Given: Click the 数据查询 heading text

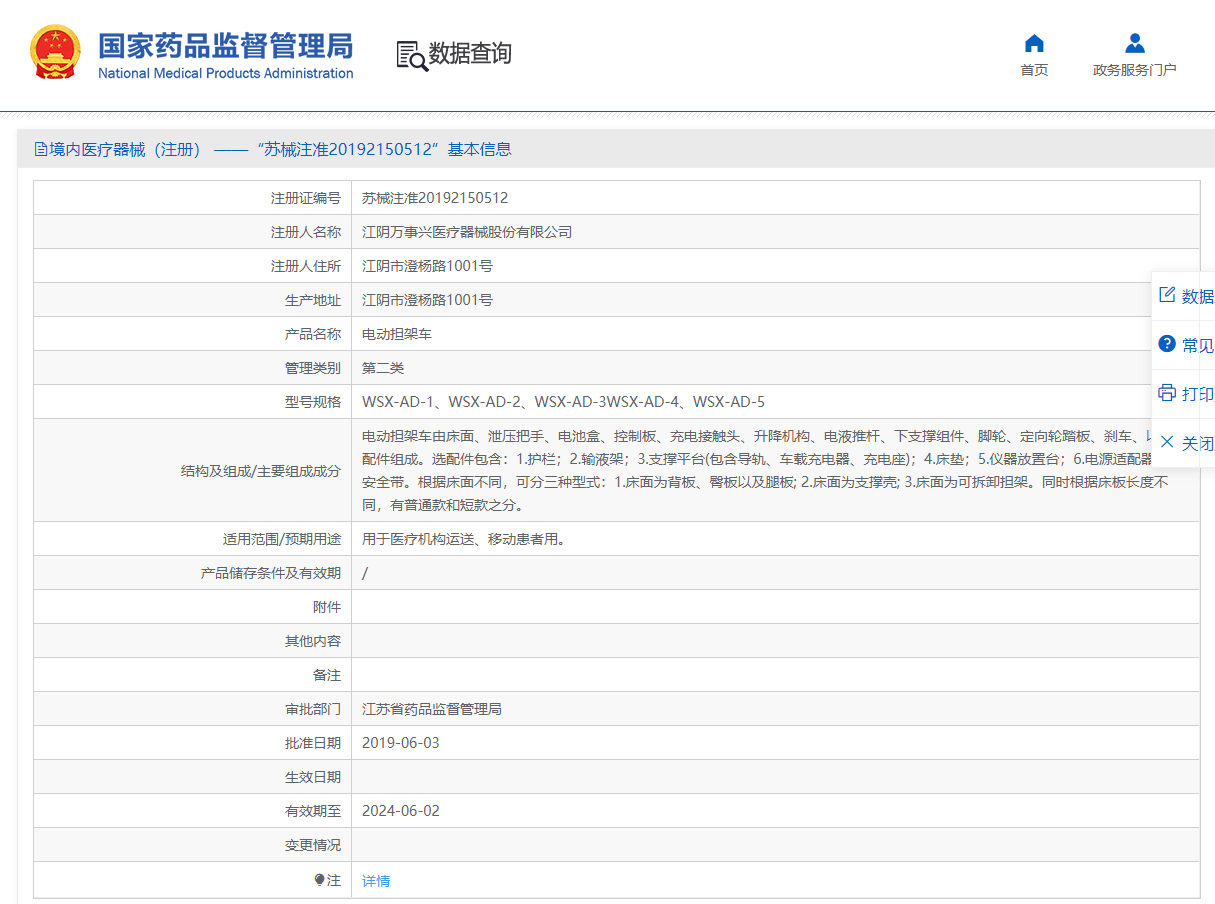Looking at the screenshot, I should 470,54.
